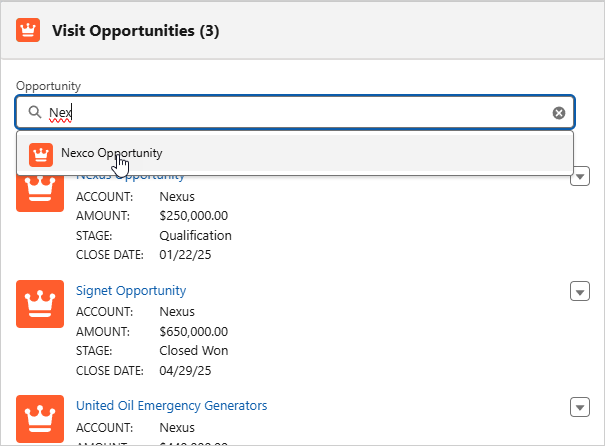Click crown icon beside Nexco Opportunity suggestion

click(x=41, y=155)
